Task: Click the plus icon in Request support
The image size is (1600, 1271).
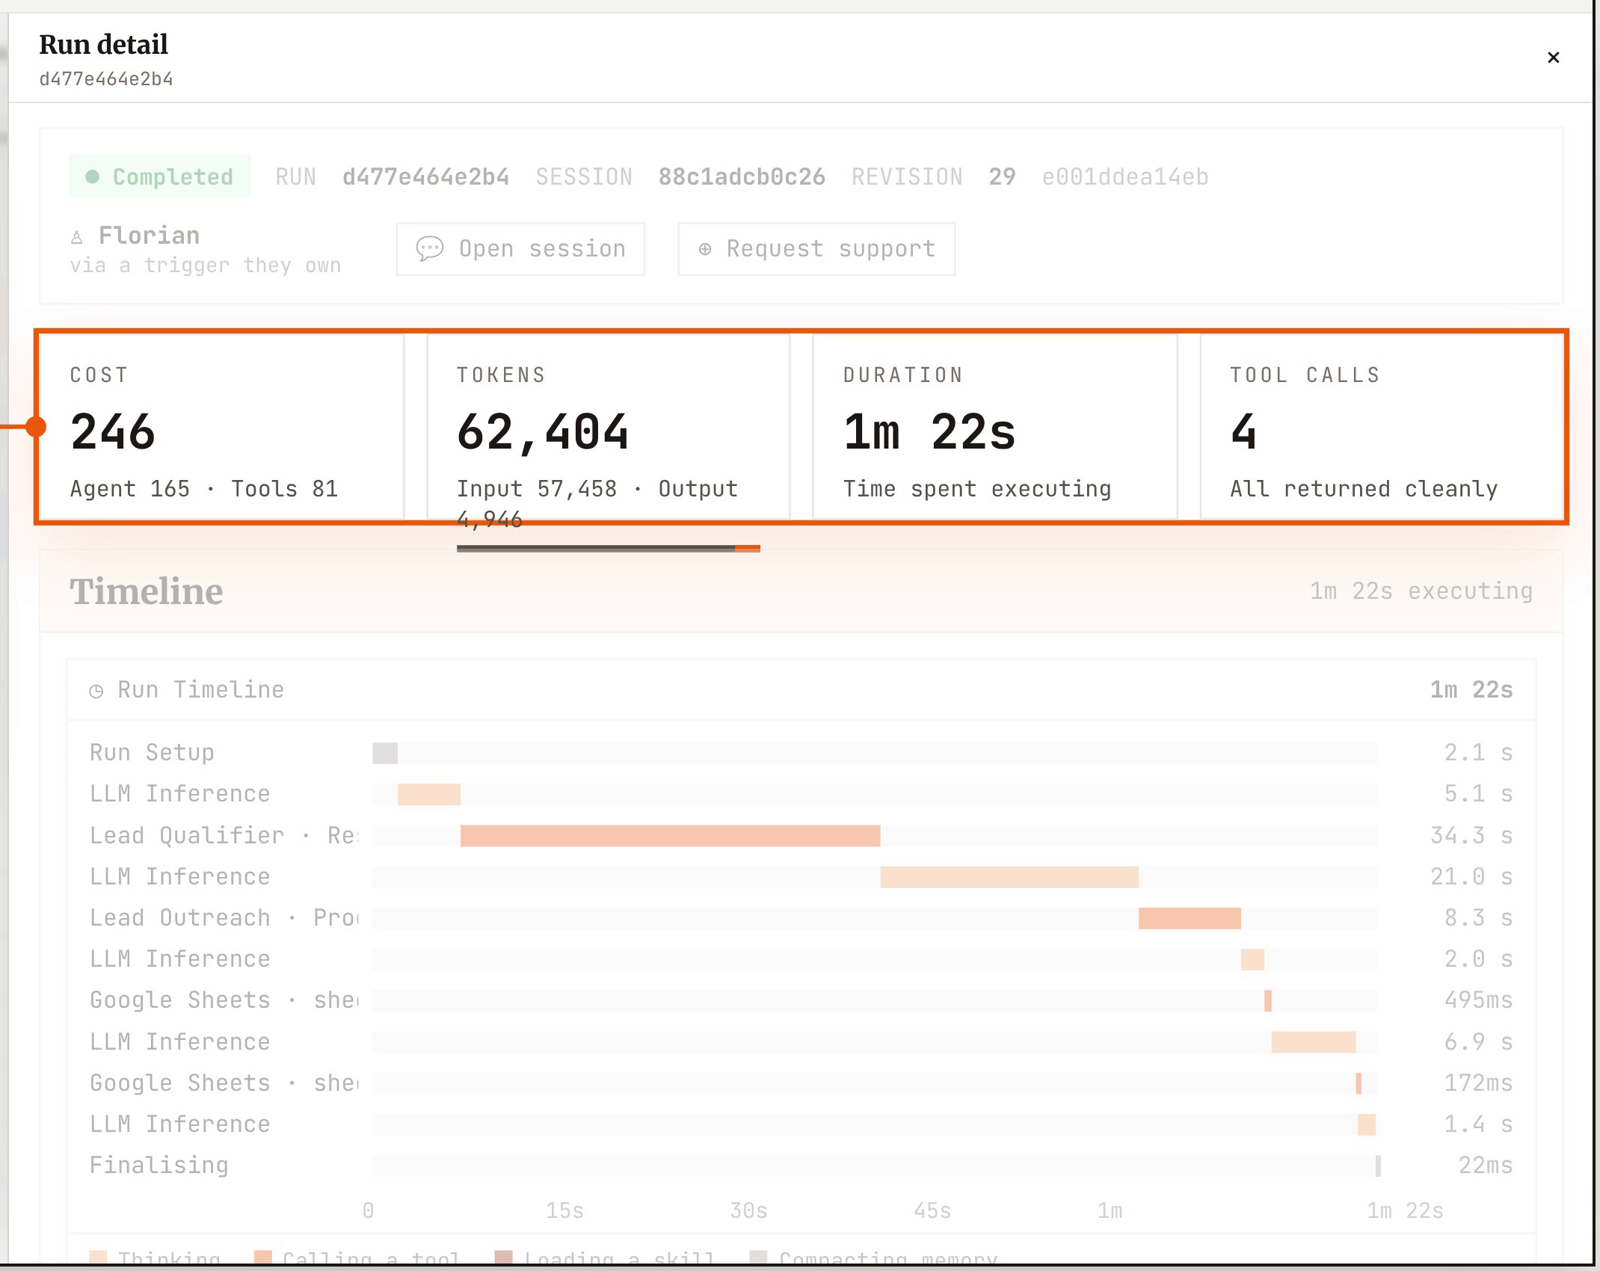Action: [x=705, y=249]
